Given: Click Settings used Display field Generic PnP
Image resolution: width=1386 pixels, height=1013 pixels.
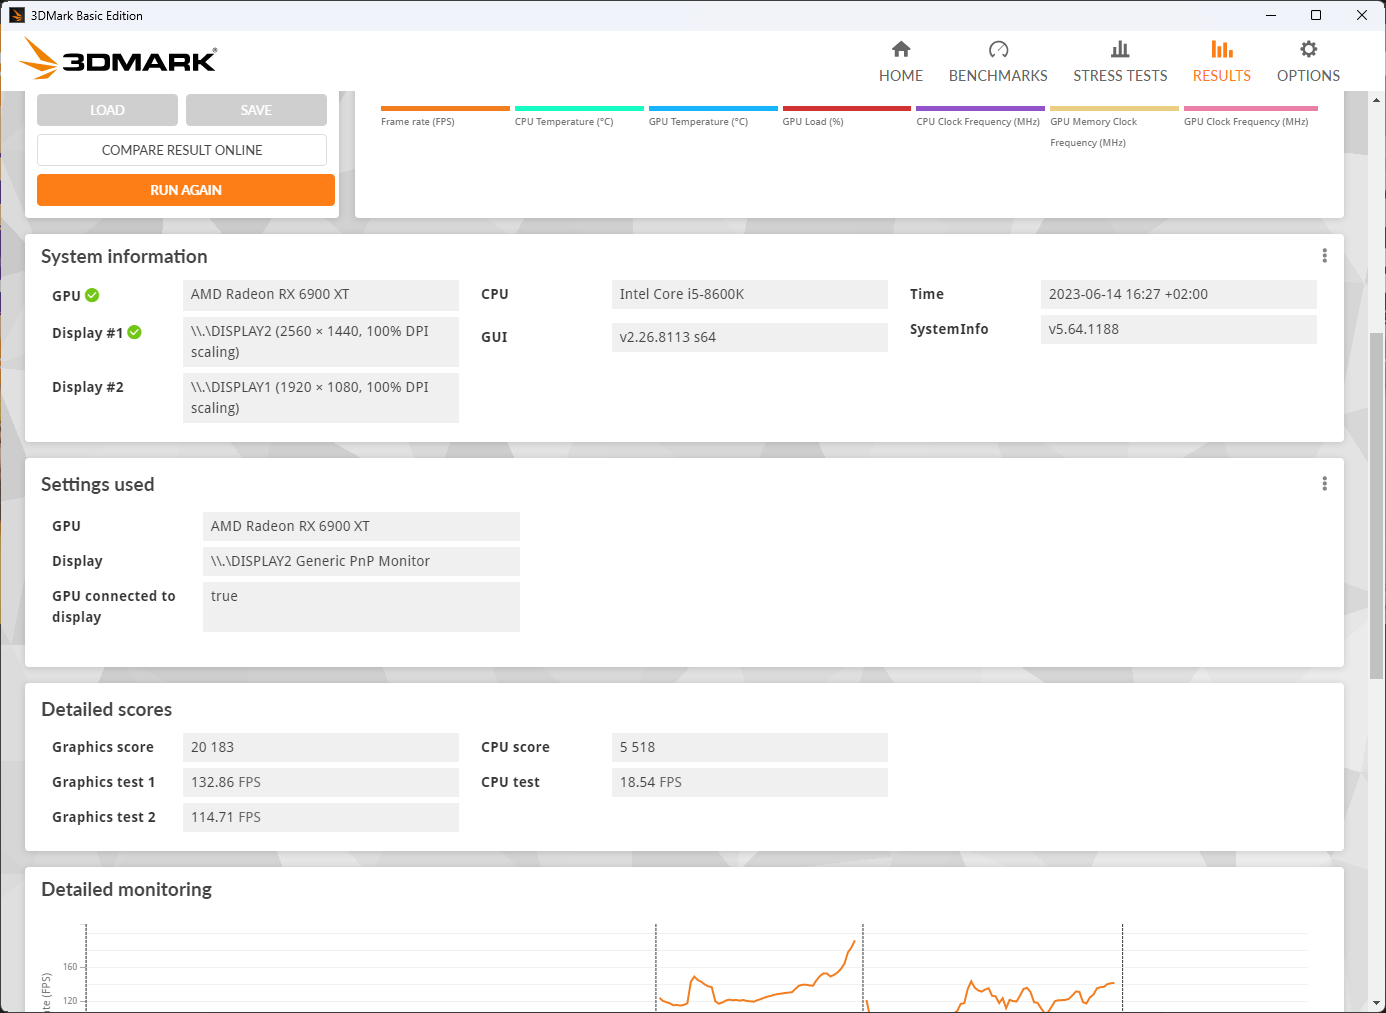Looking at the screenshot, I should tap(361, 561).
